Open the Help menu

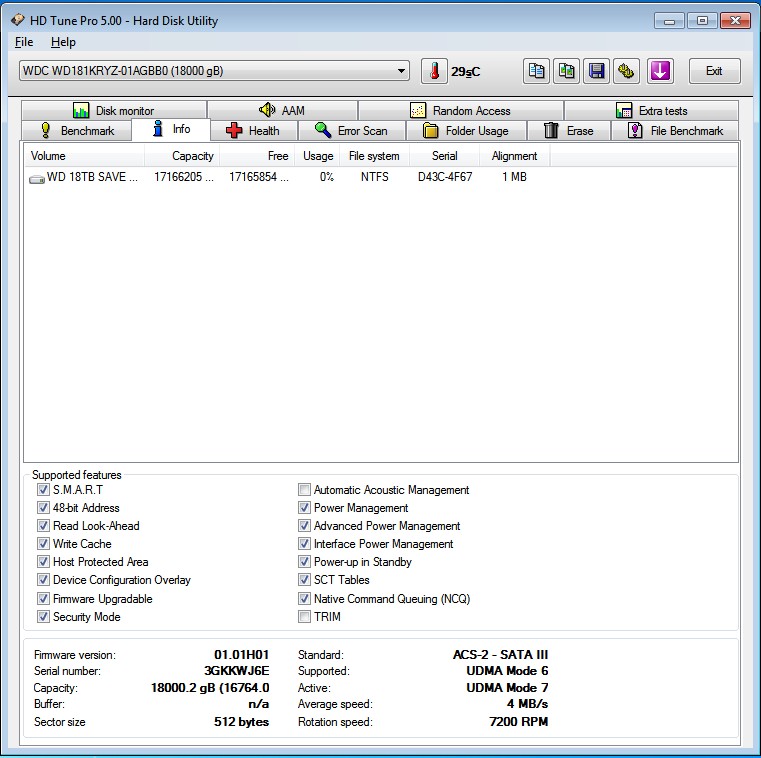pos(63,42)
